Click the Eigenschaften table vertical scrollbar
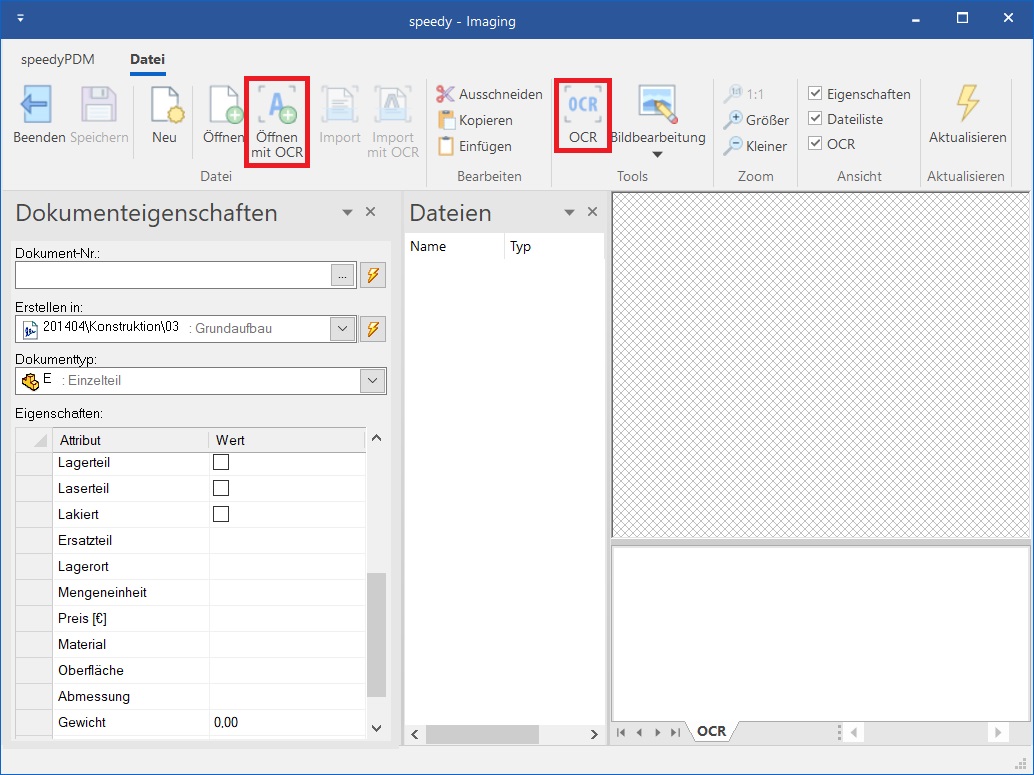This screenshot has width=1034, height=775. [x=376, y=634]
